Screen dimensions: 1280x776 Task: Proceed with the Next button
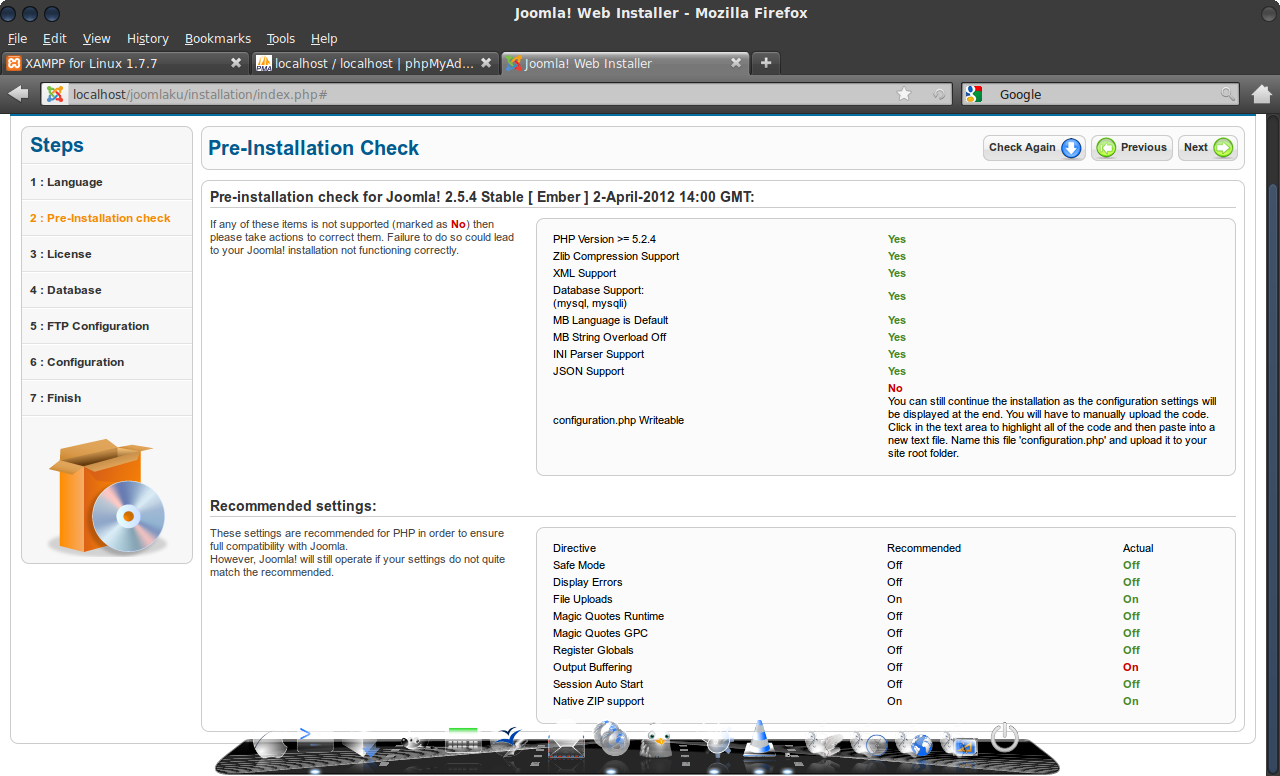click(x=1208, y=148)
